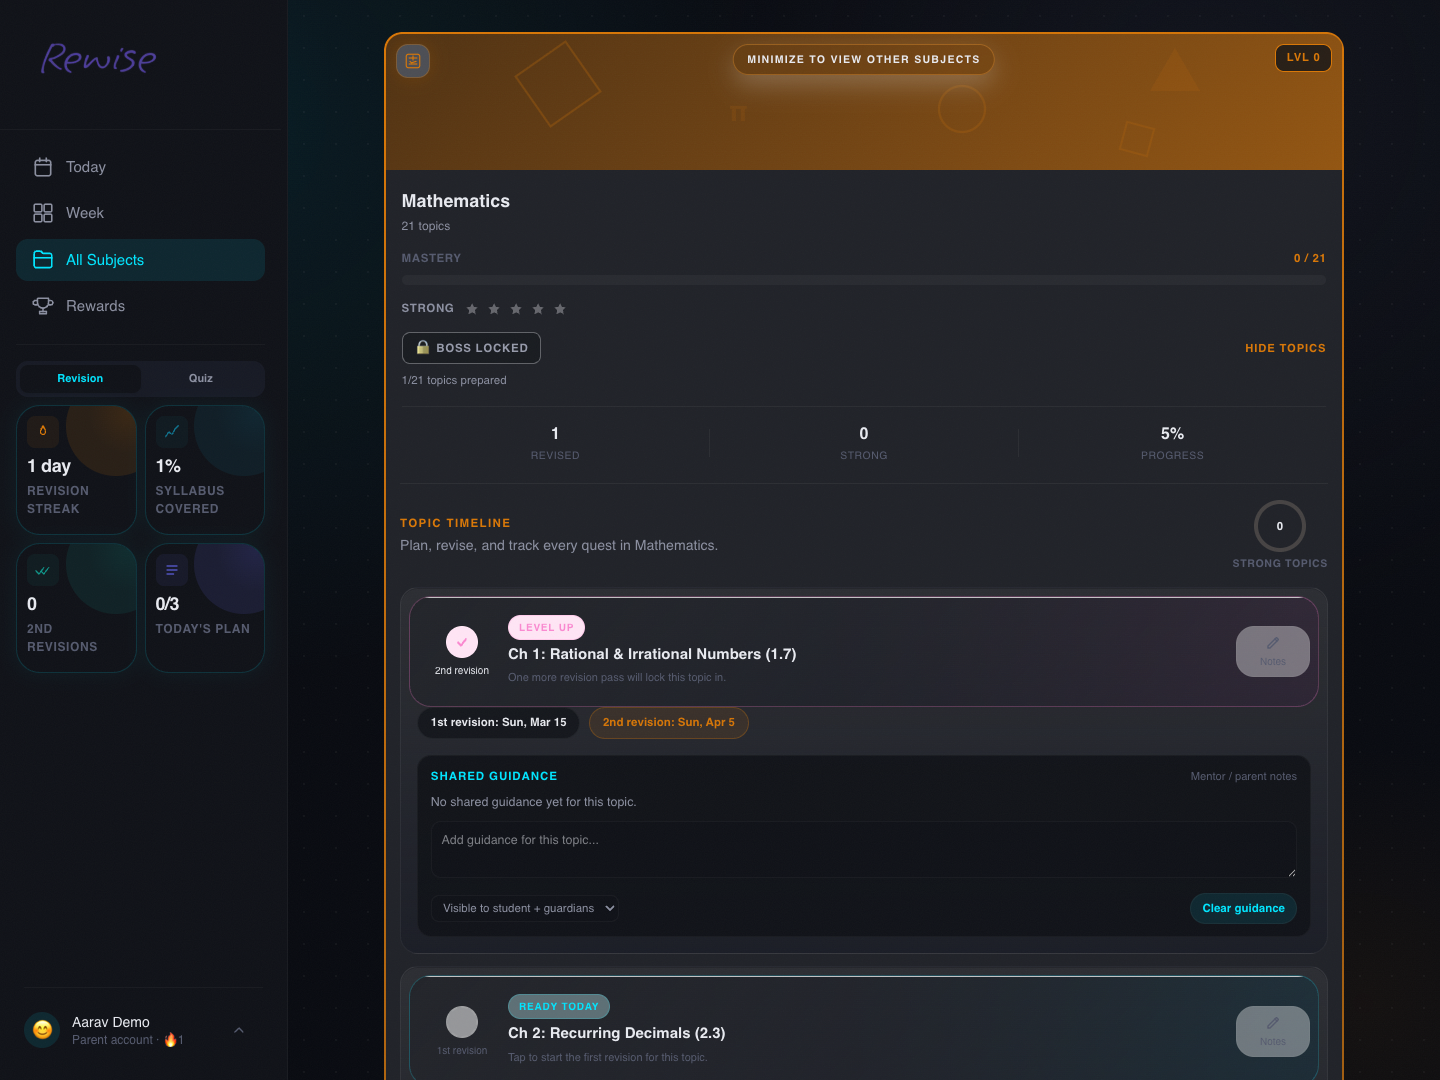1440x1080 pixels.
Task: Click Aarav Demo smiley avatar
Action: coord(43,1029)
